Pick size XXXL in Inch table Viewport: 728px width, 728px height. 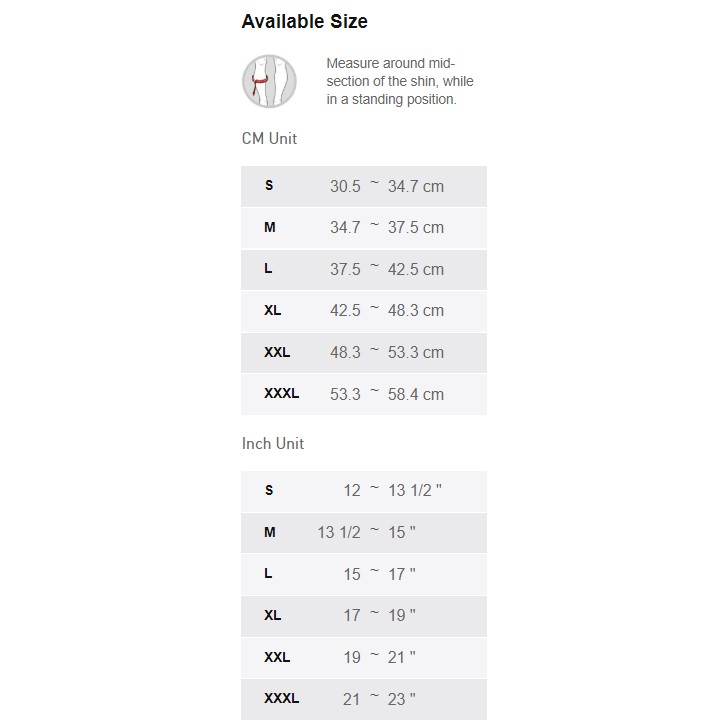(281, 699)
